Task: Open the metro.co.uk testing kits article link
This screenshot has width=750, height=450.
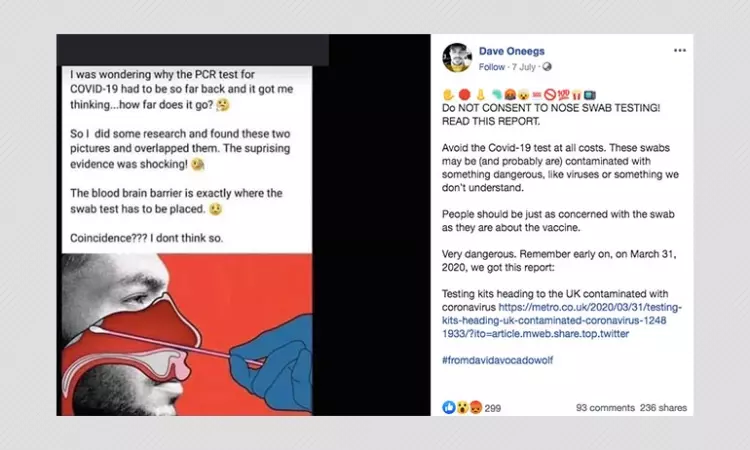Action: pos(562,320)
